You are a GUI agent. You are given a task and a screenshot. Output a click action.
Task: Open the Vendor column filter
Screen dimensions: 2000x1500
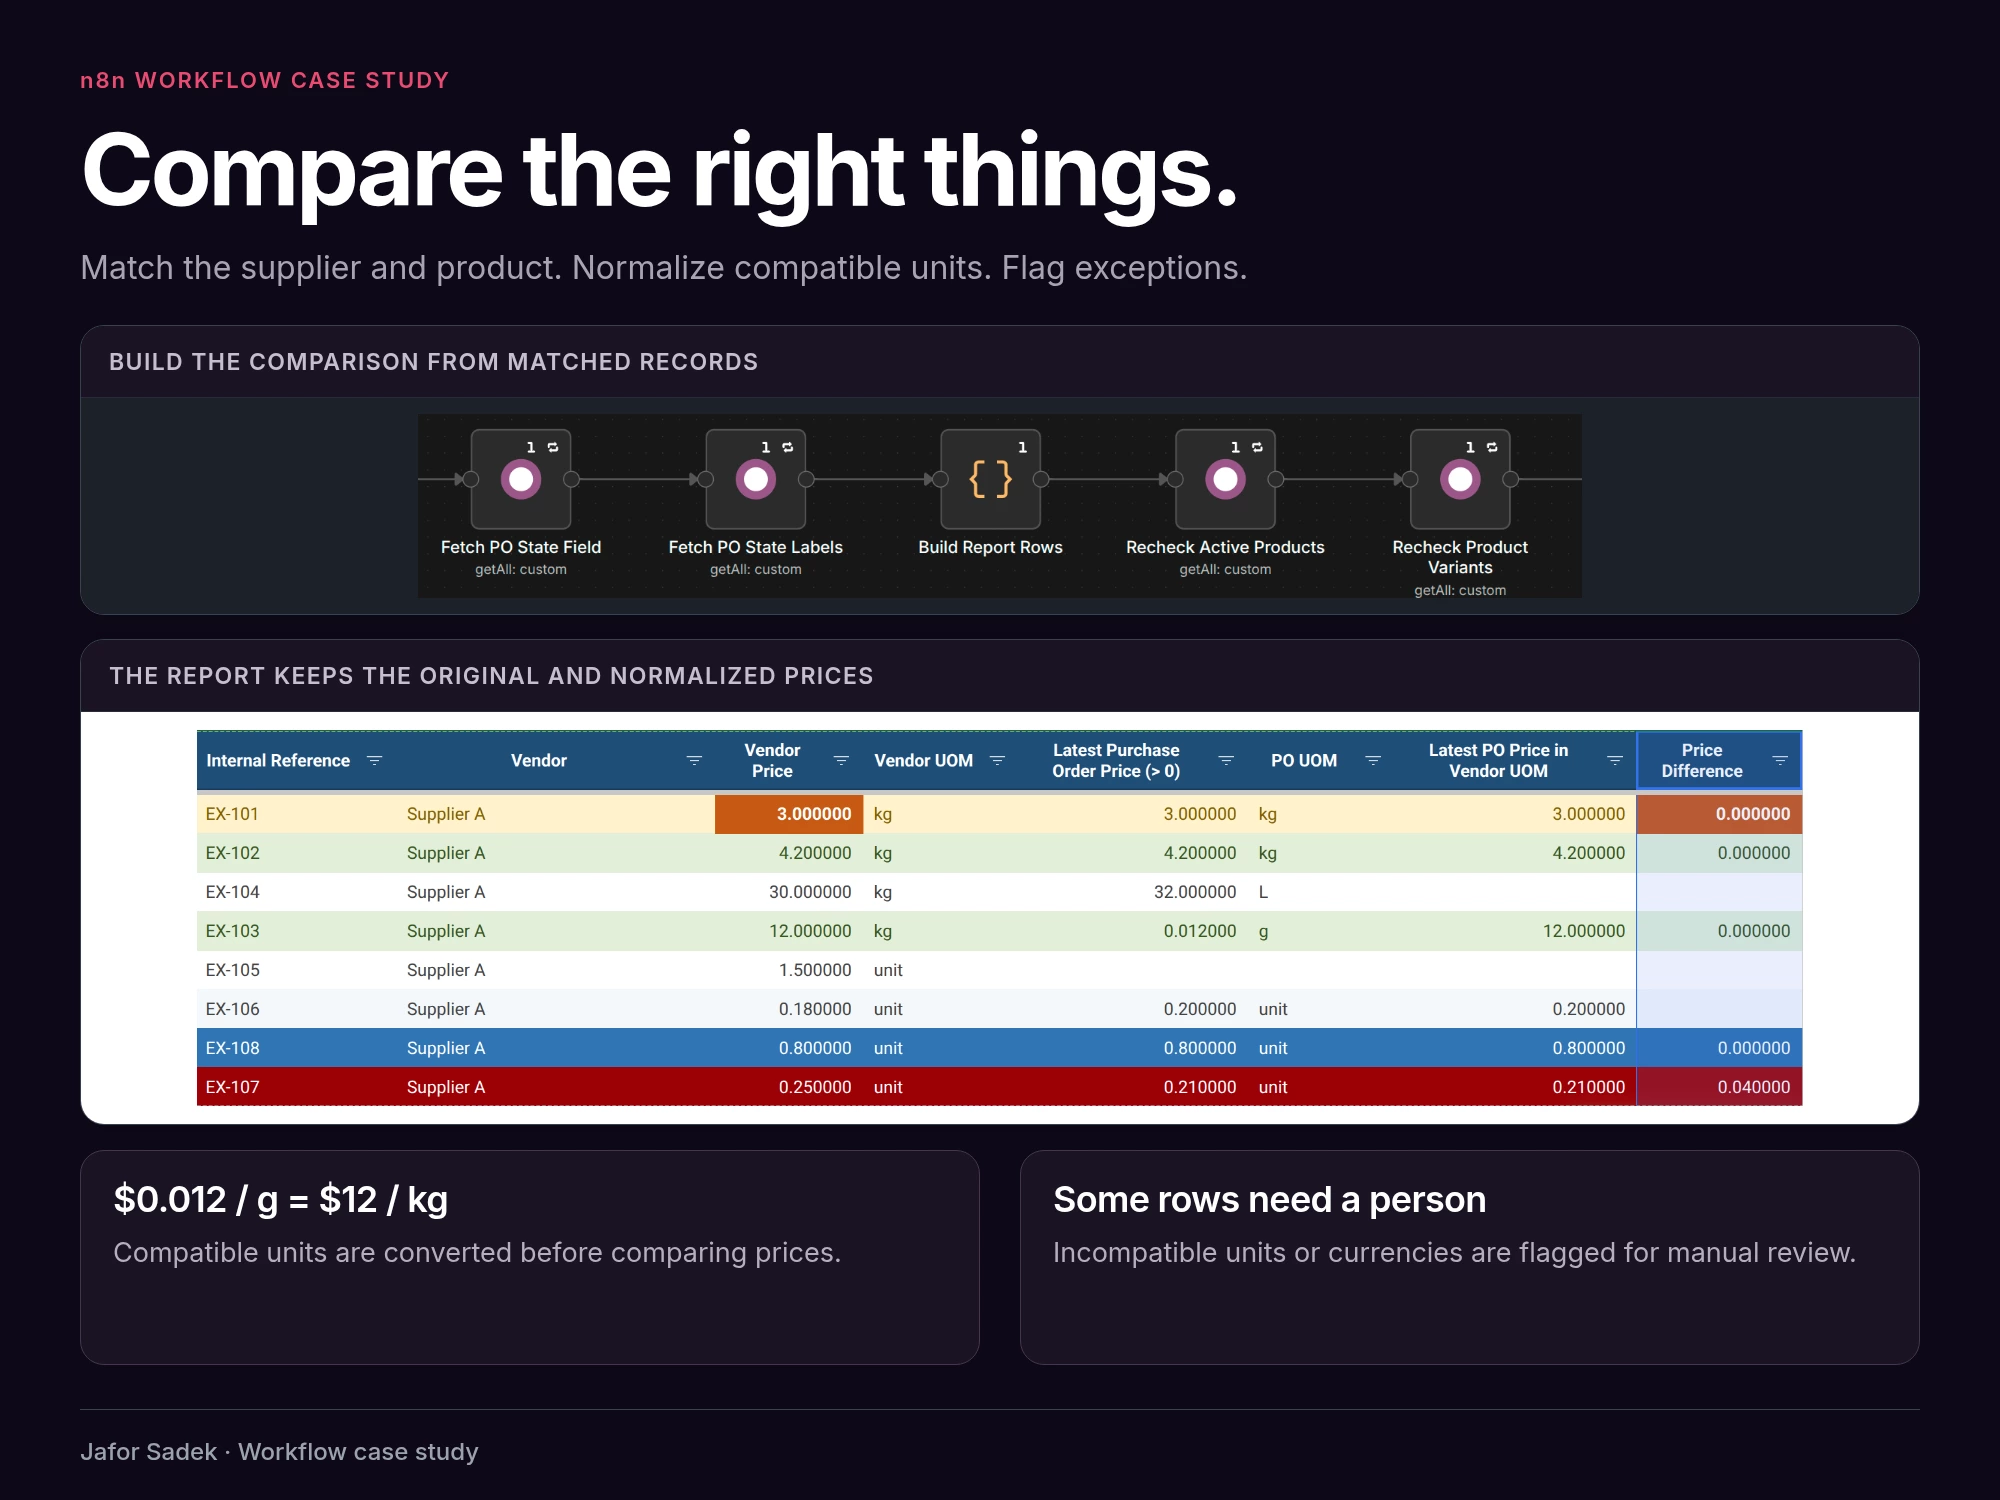[x=694, y=761]
